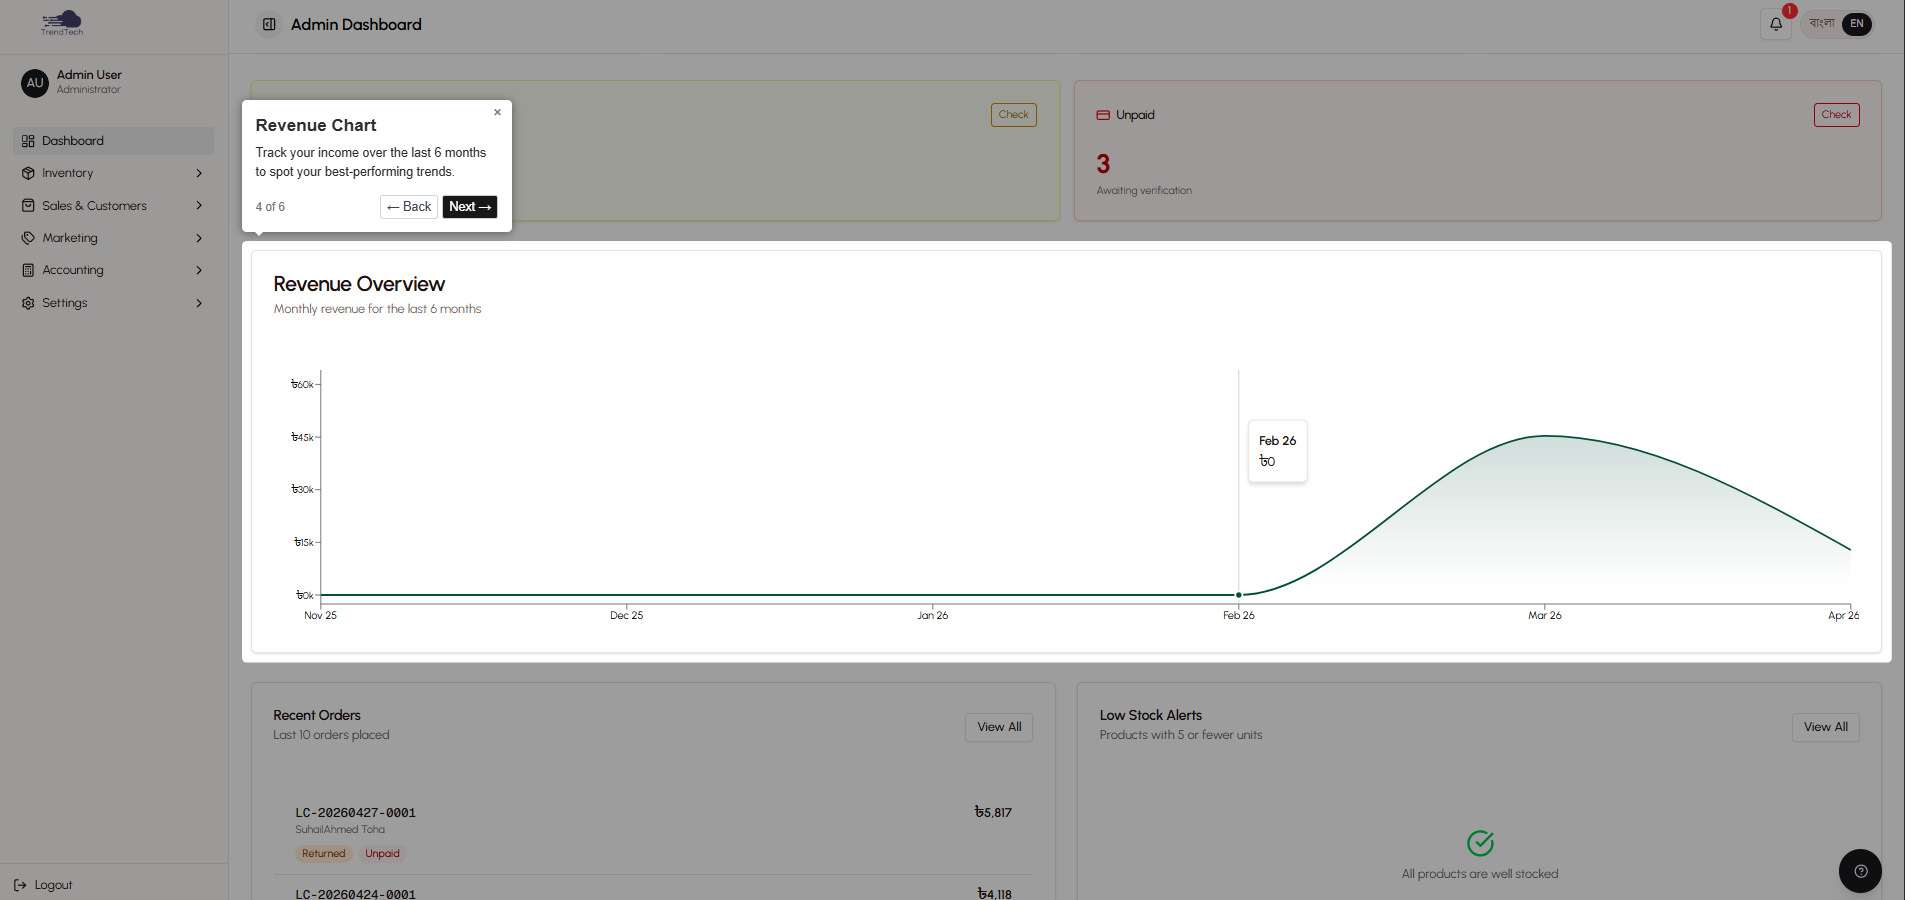Click the notification bell icon
The width and height of the screenshot is (1905, 900).
pos(1775,24)
